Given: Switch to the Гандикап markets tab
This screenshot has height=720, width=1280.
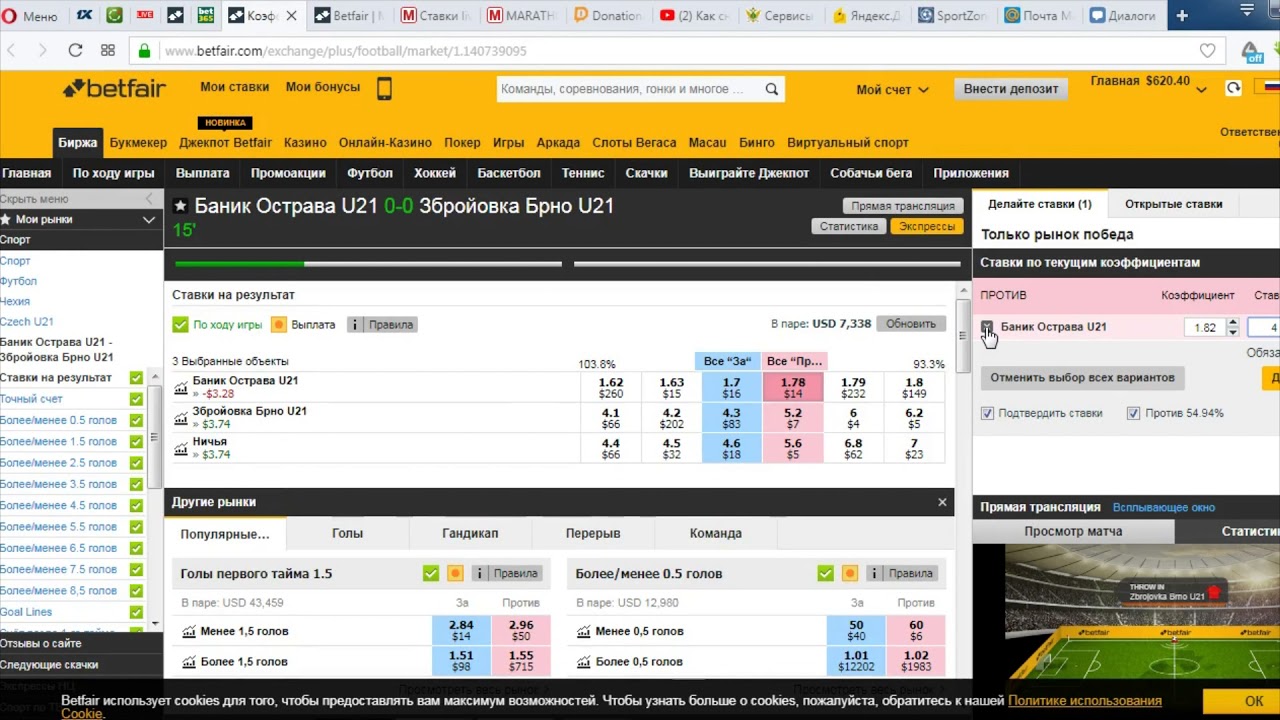Looking at the screenshot, I should [x=470, y=534].
